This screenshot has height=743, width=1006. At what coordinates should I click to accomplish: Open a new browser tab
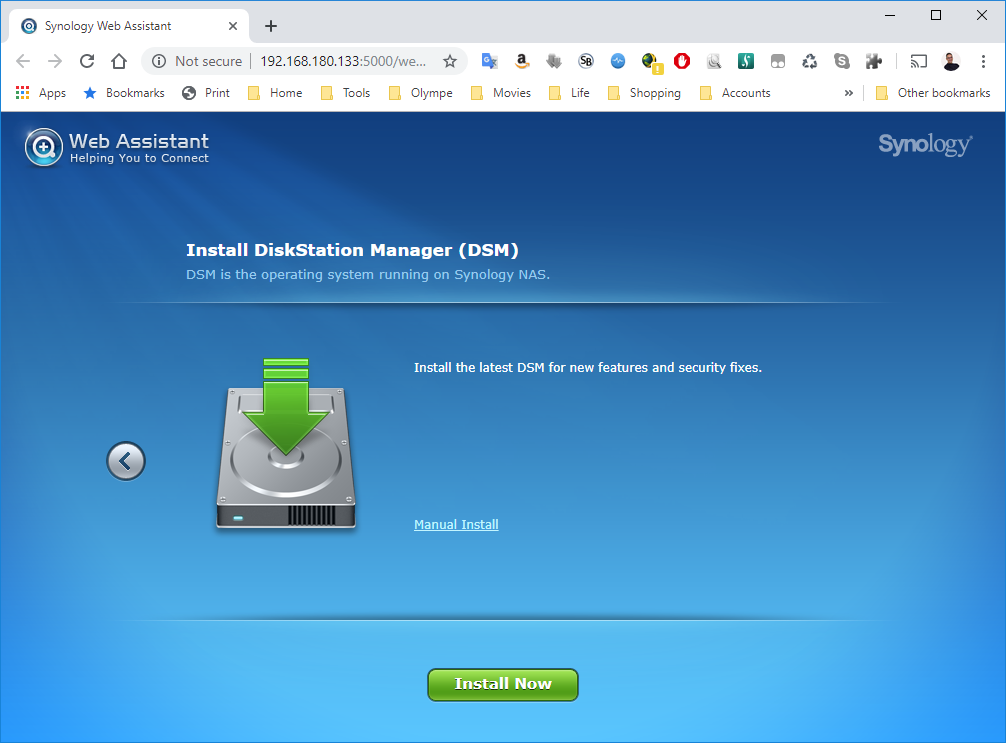(271, 26)
